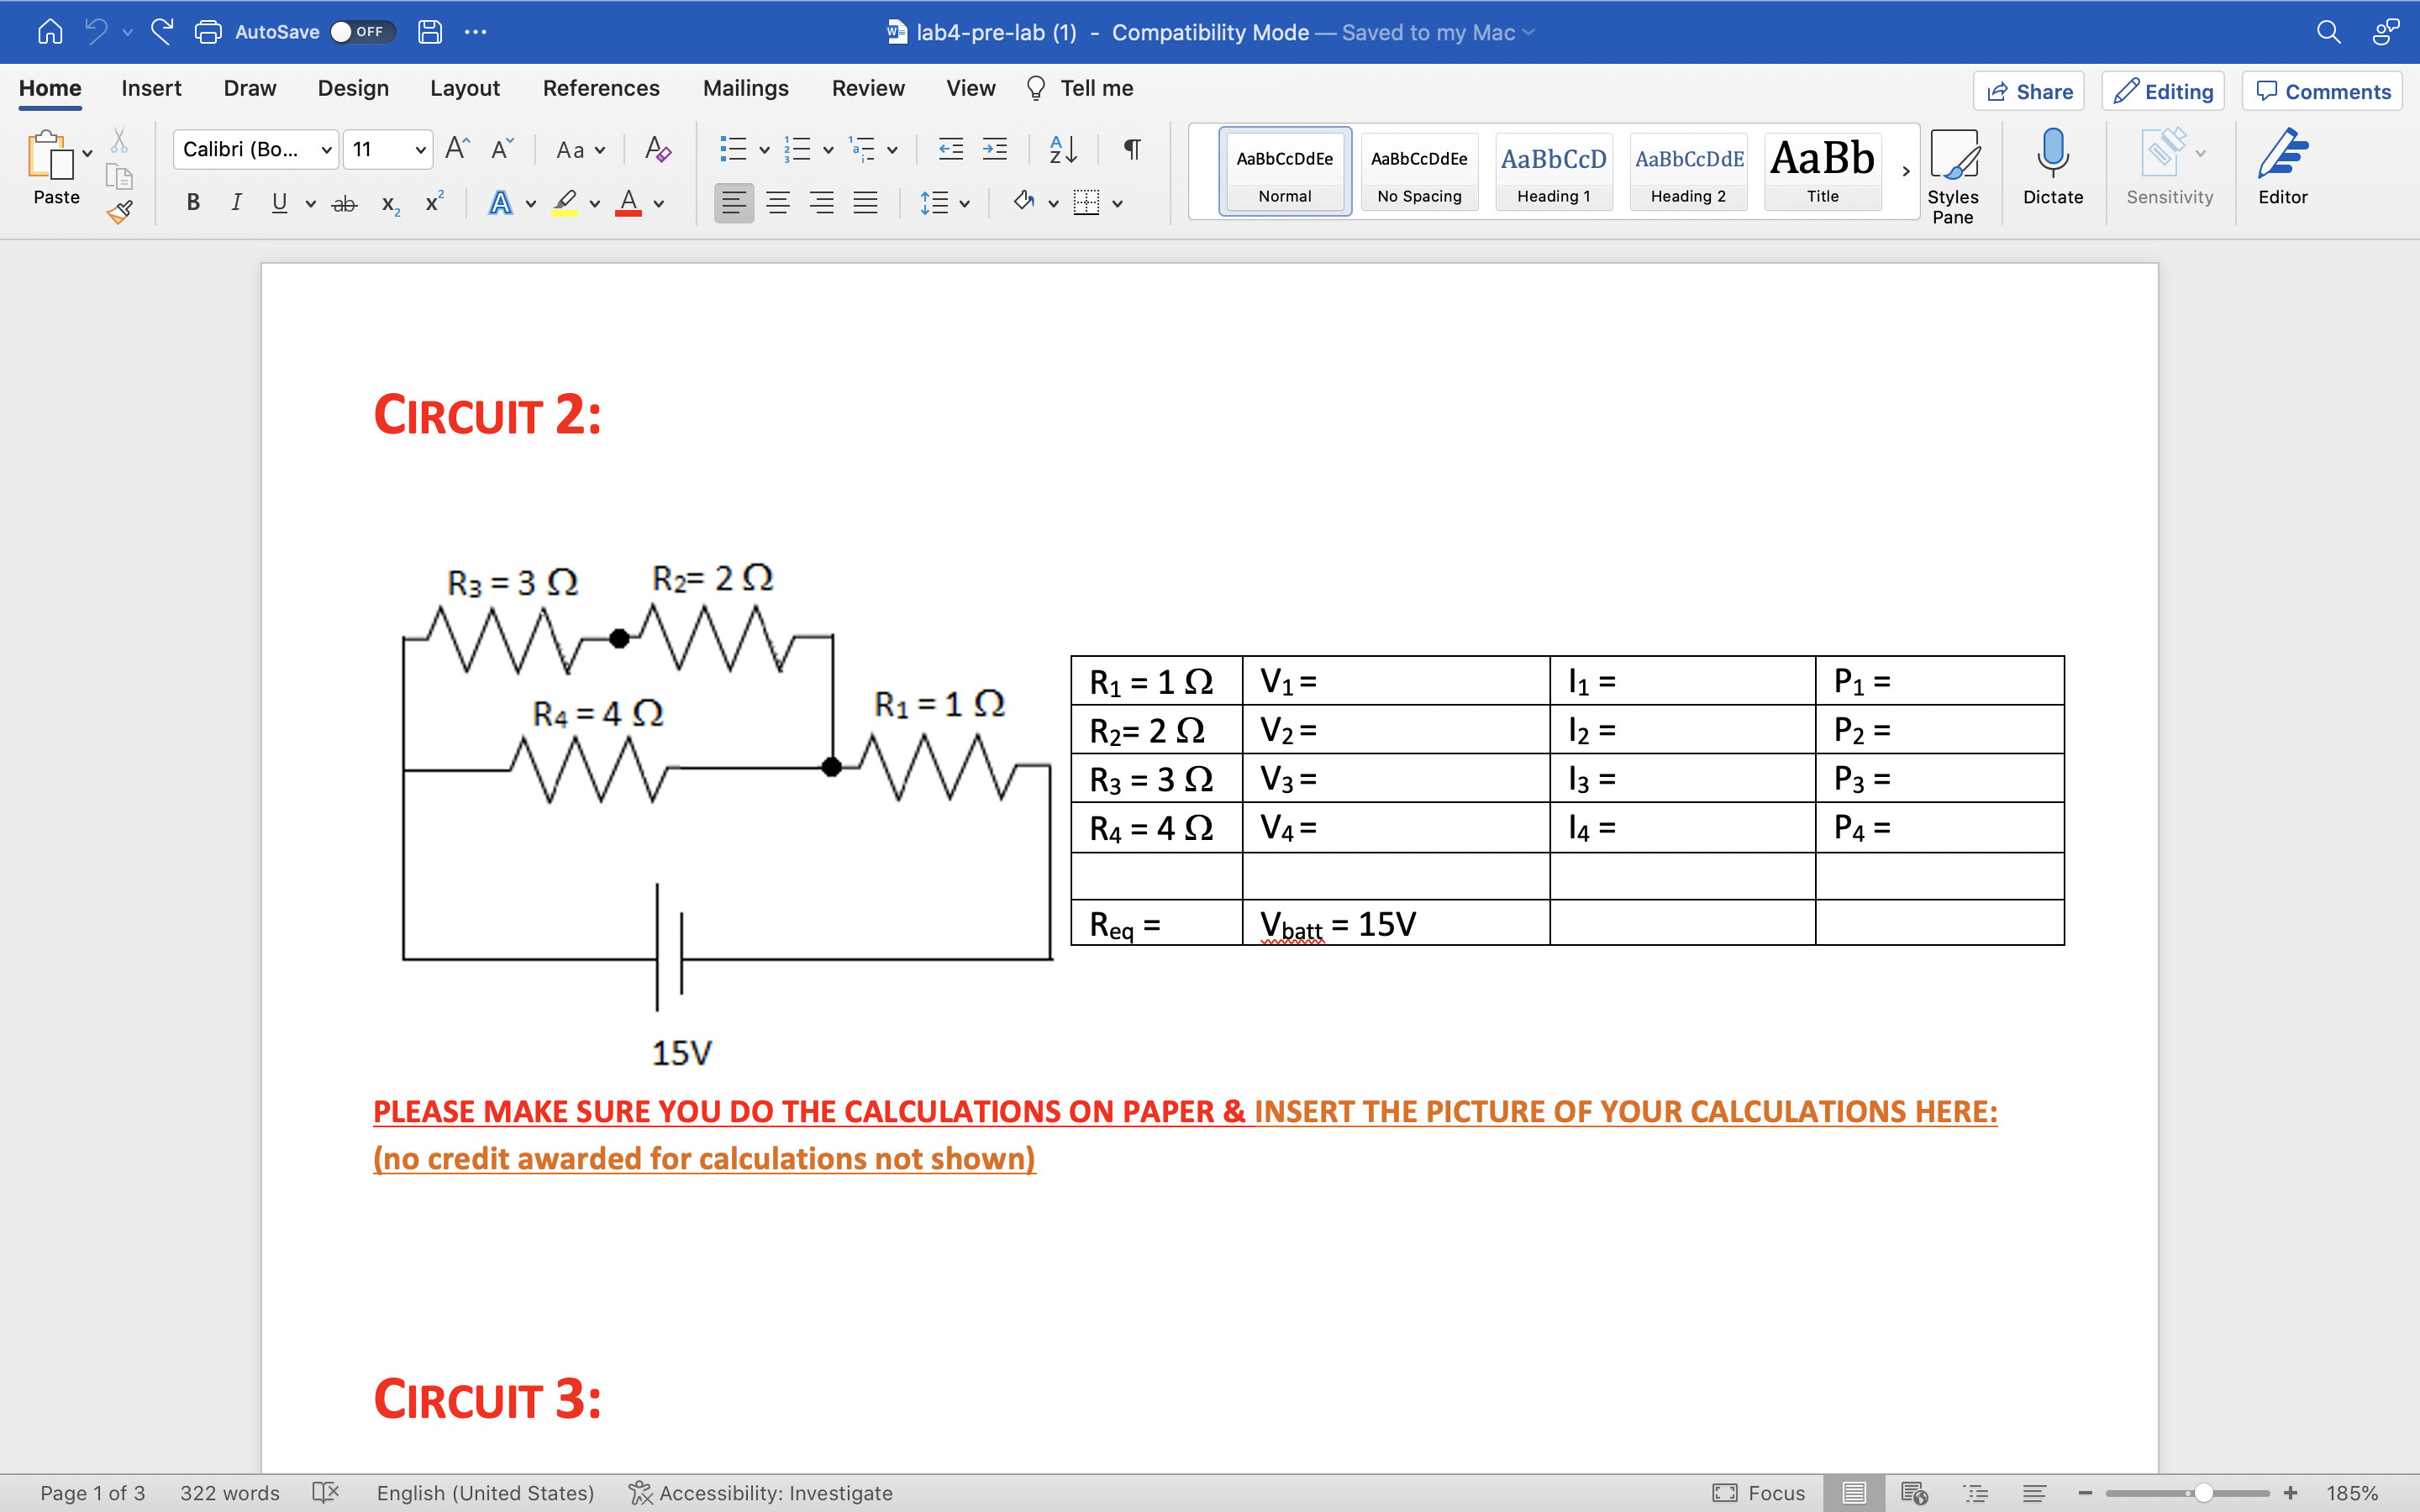Click the Editing mode button
This screenshot has width=2420, height=1512.
click(2163, 92)
